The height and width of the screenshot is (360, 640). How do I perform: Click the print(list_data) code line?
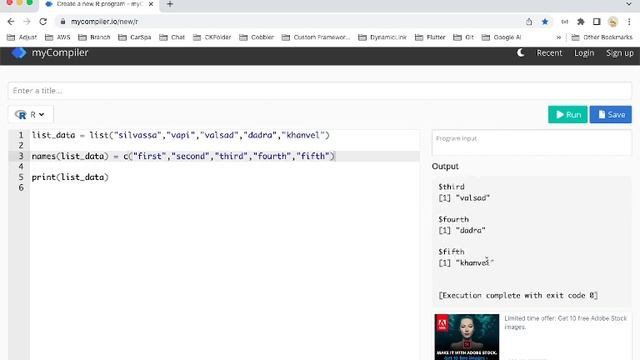[x=70, y=177]
